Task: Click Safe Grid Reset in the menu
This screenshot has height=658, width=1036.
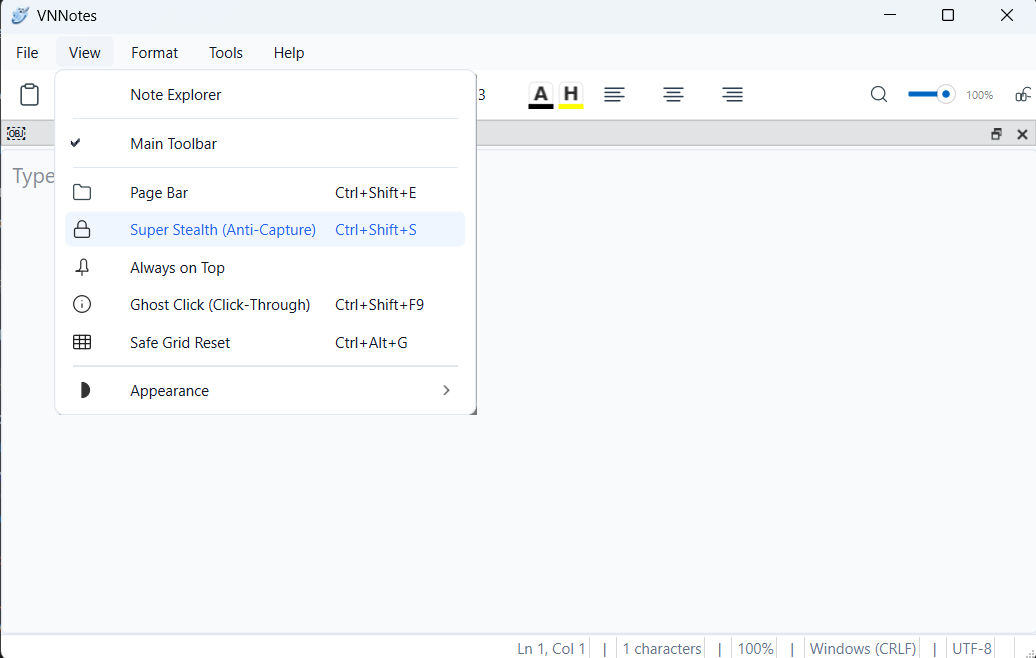Action: [179, 342]
